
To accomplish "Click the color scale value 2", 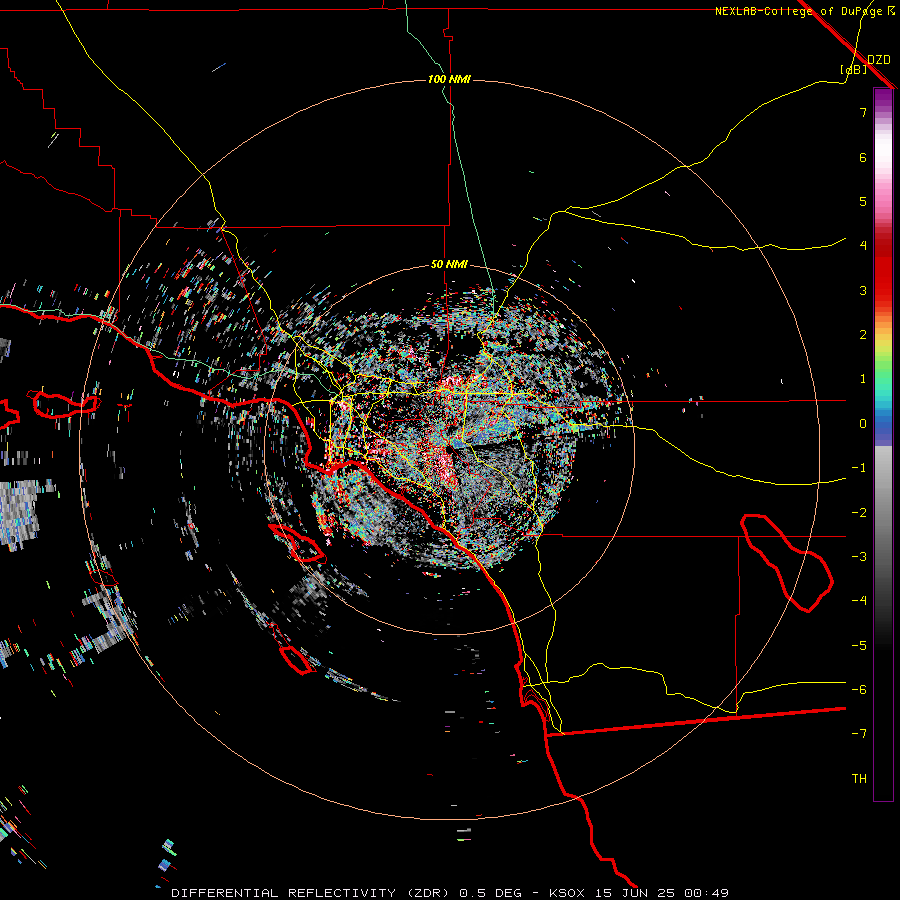I will 863,335.
